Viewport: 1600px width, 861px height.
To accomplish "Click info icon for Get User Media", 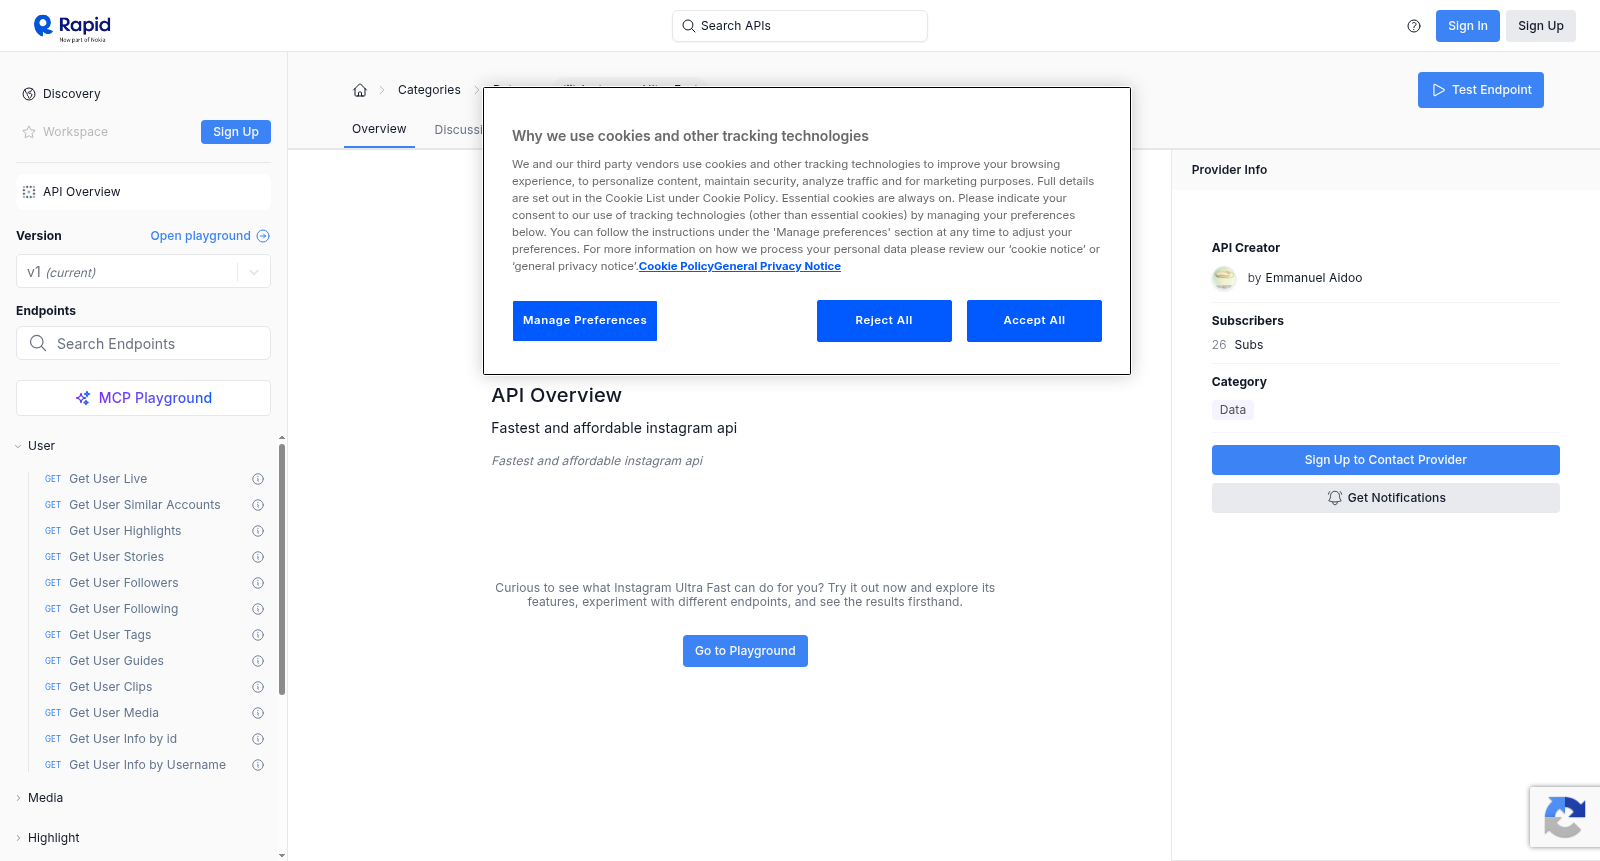I will (258, 713).
